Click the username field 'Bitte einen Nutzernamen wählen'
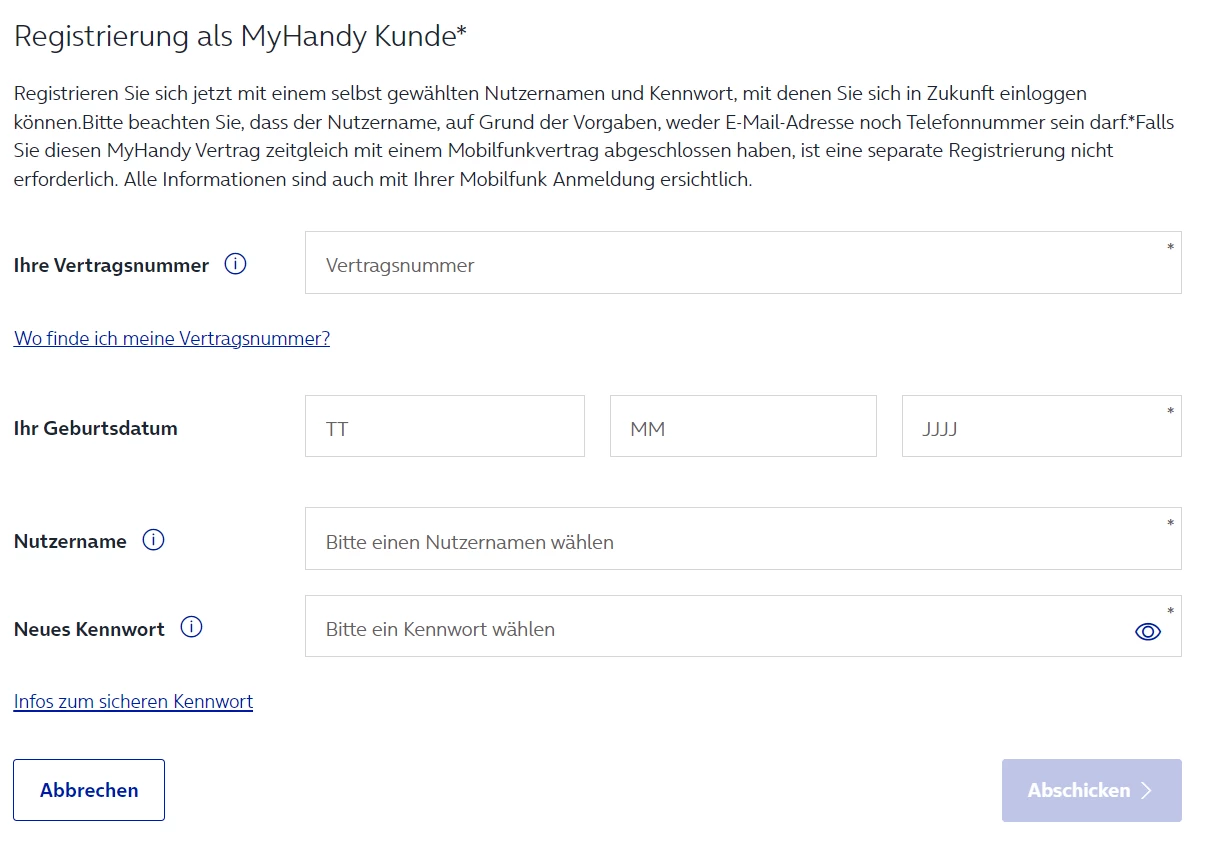1214x843 pixels. [x=742, y=540]
